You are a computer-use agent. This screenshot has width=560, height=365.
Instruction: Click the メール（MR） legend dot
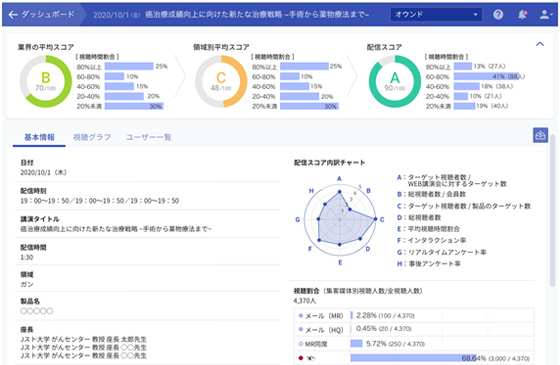tap(301, 316)
